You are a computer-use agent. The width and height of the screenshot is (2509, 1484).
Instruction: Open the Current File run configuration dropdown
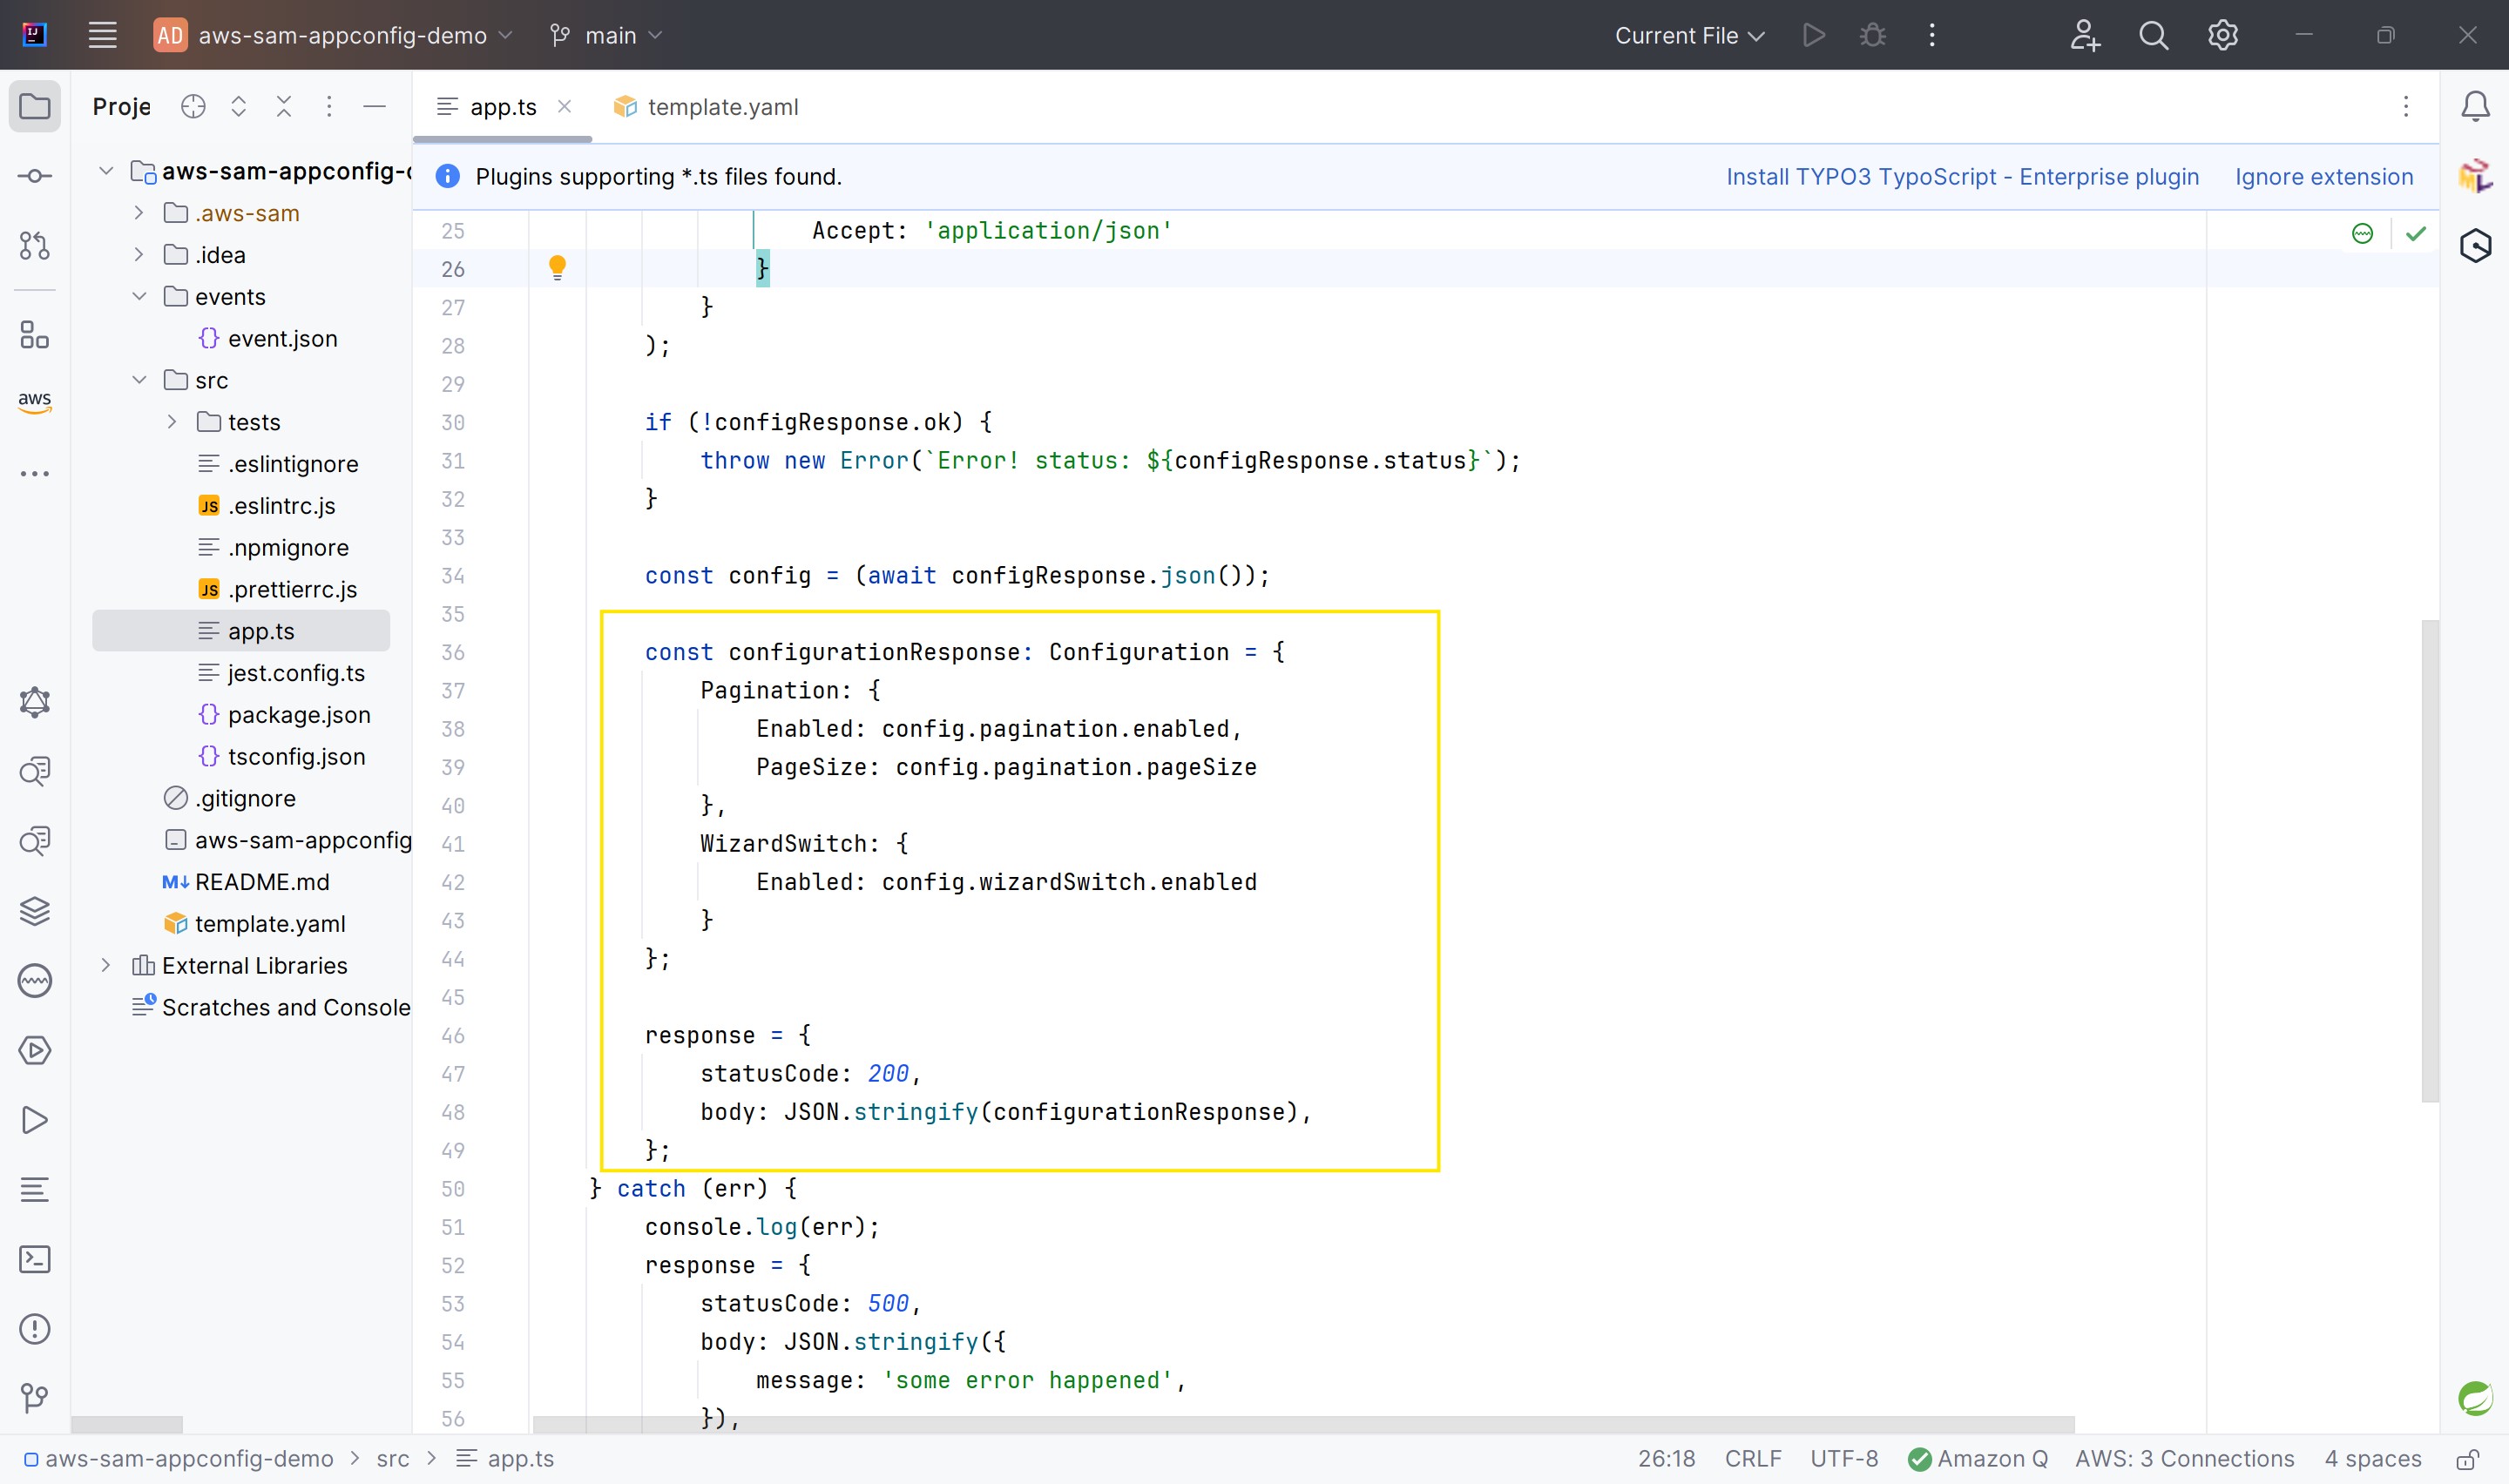tap(1689, 36)
